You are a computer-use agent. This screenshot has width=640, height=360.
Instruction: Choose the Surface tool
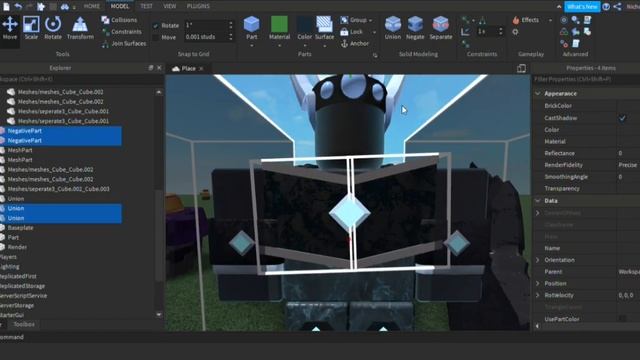point(324,28)
